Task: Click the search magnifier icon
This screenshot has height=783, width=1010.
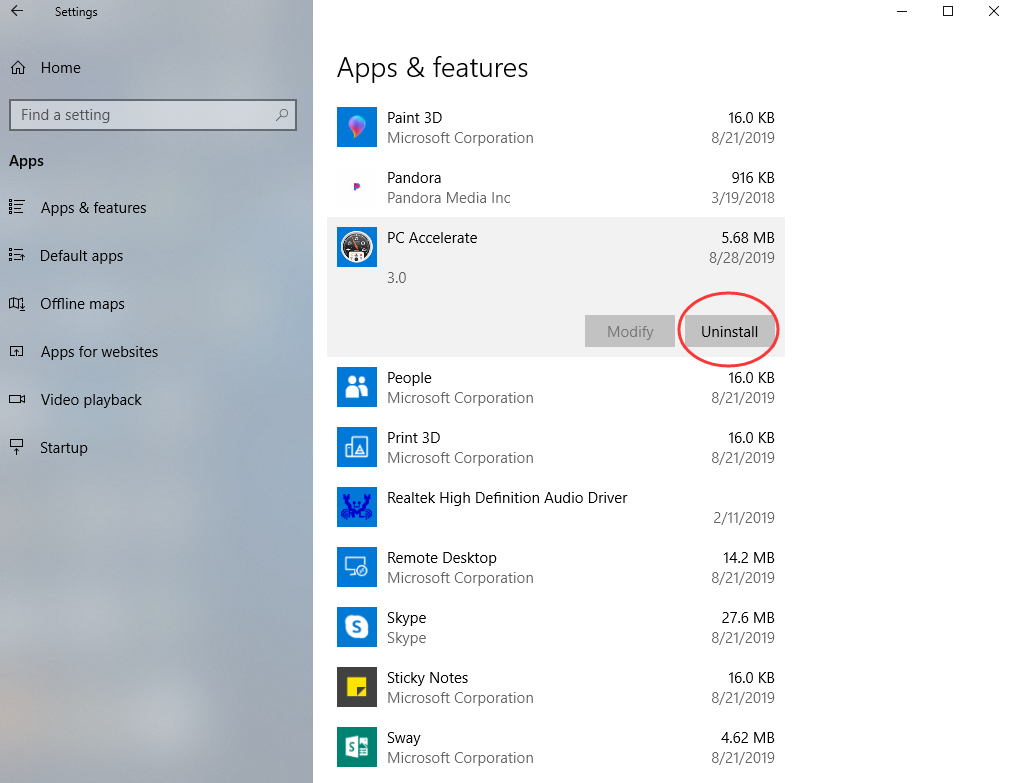Action: [282, 115]
